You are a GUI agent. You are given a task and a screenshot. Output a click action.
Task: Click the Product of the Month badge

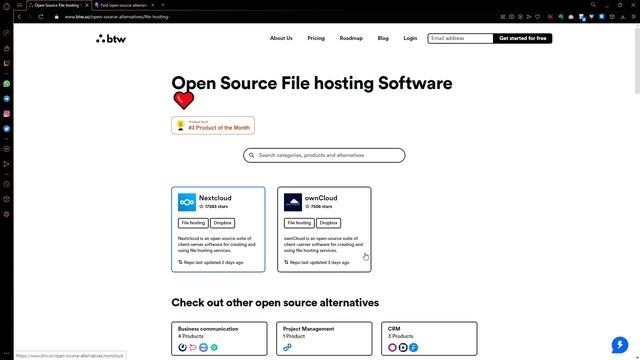click(213, 125)
